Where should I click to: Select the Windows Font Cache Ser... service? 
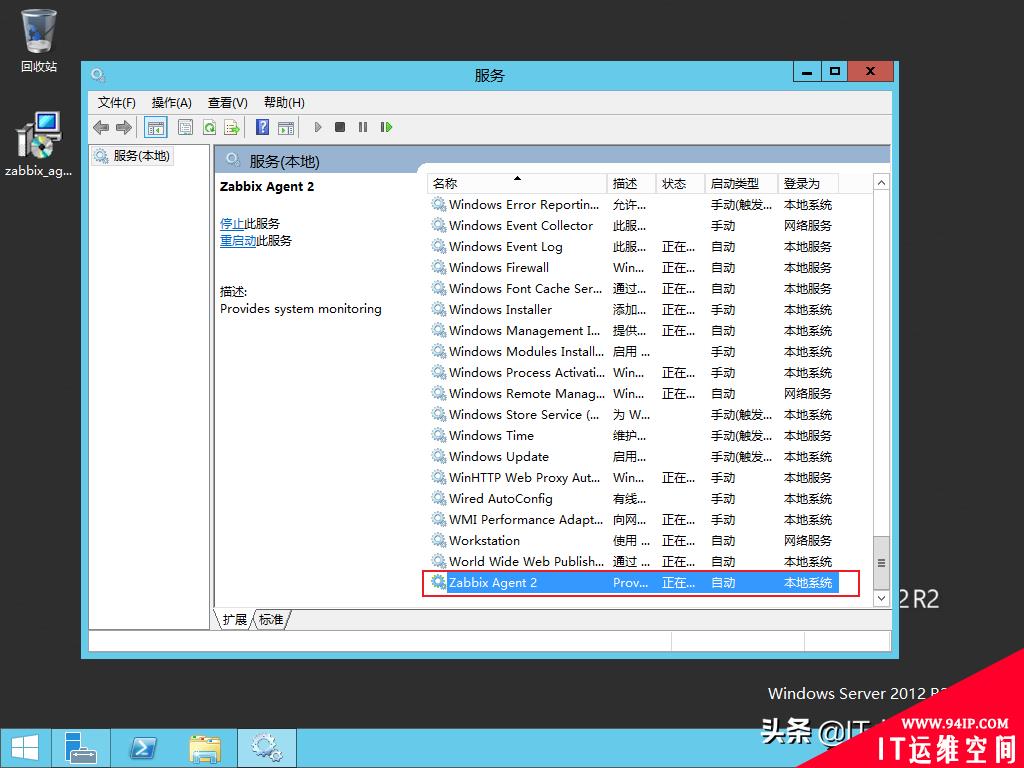click(632, 288)
